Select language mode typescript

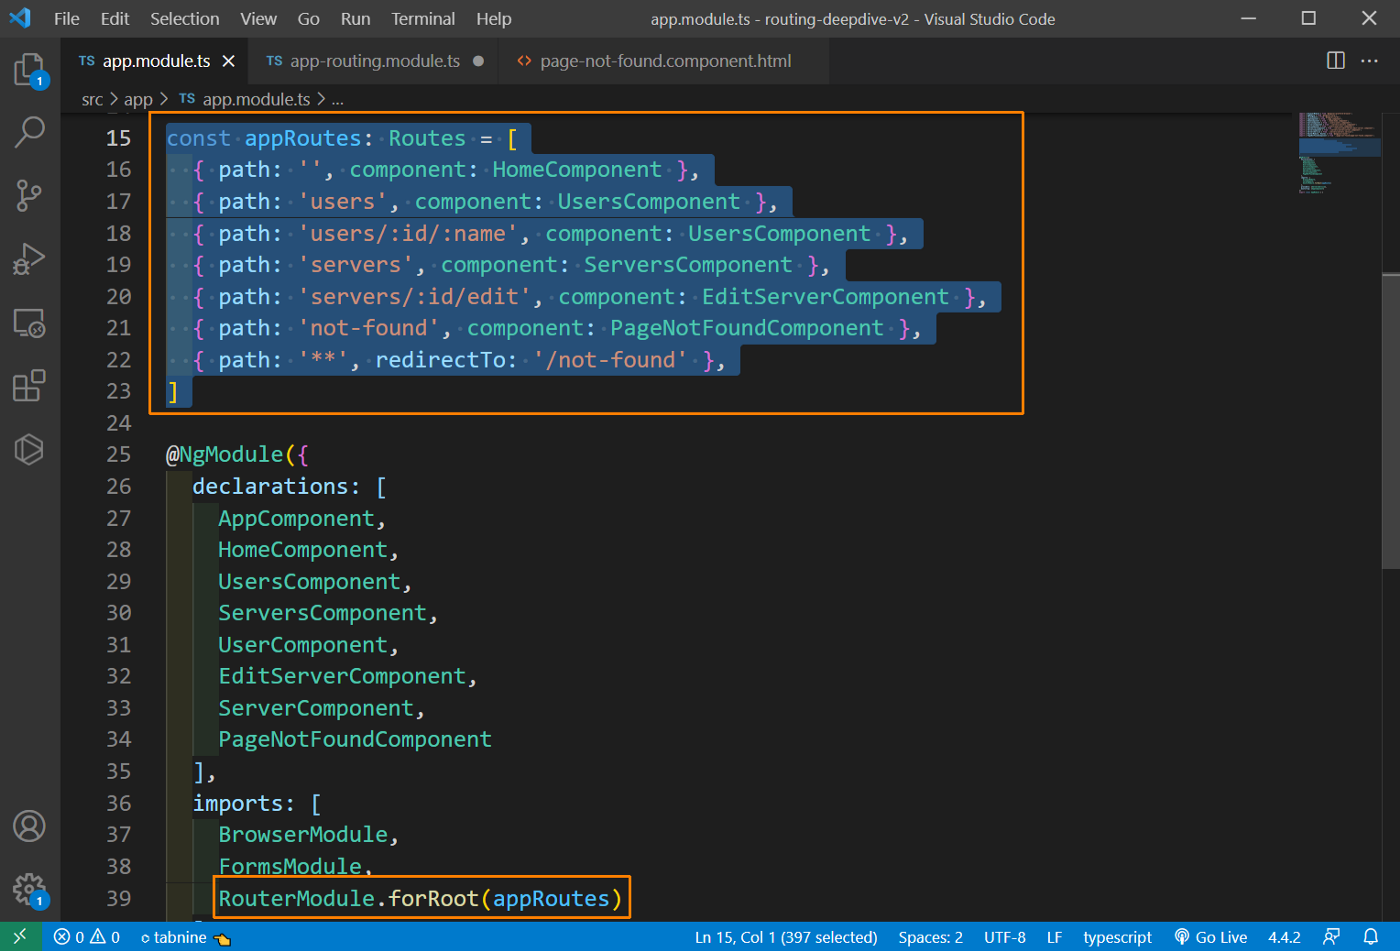1117,937
